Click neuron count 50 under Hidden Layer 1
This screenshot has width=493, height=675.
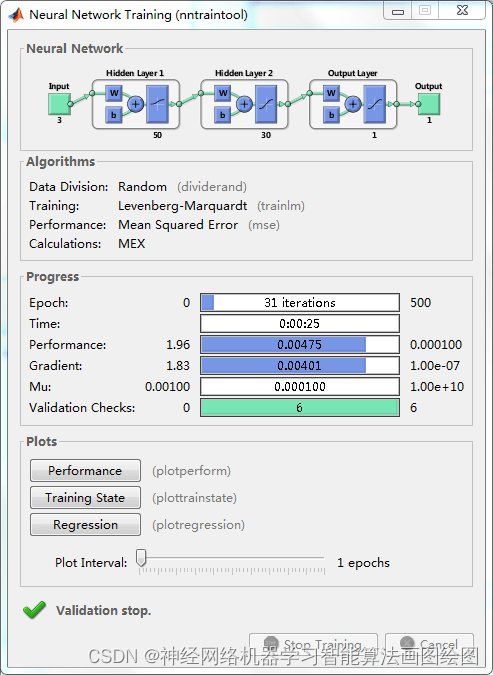click(x=158, y=135)
